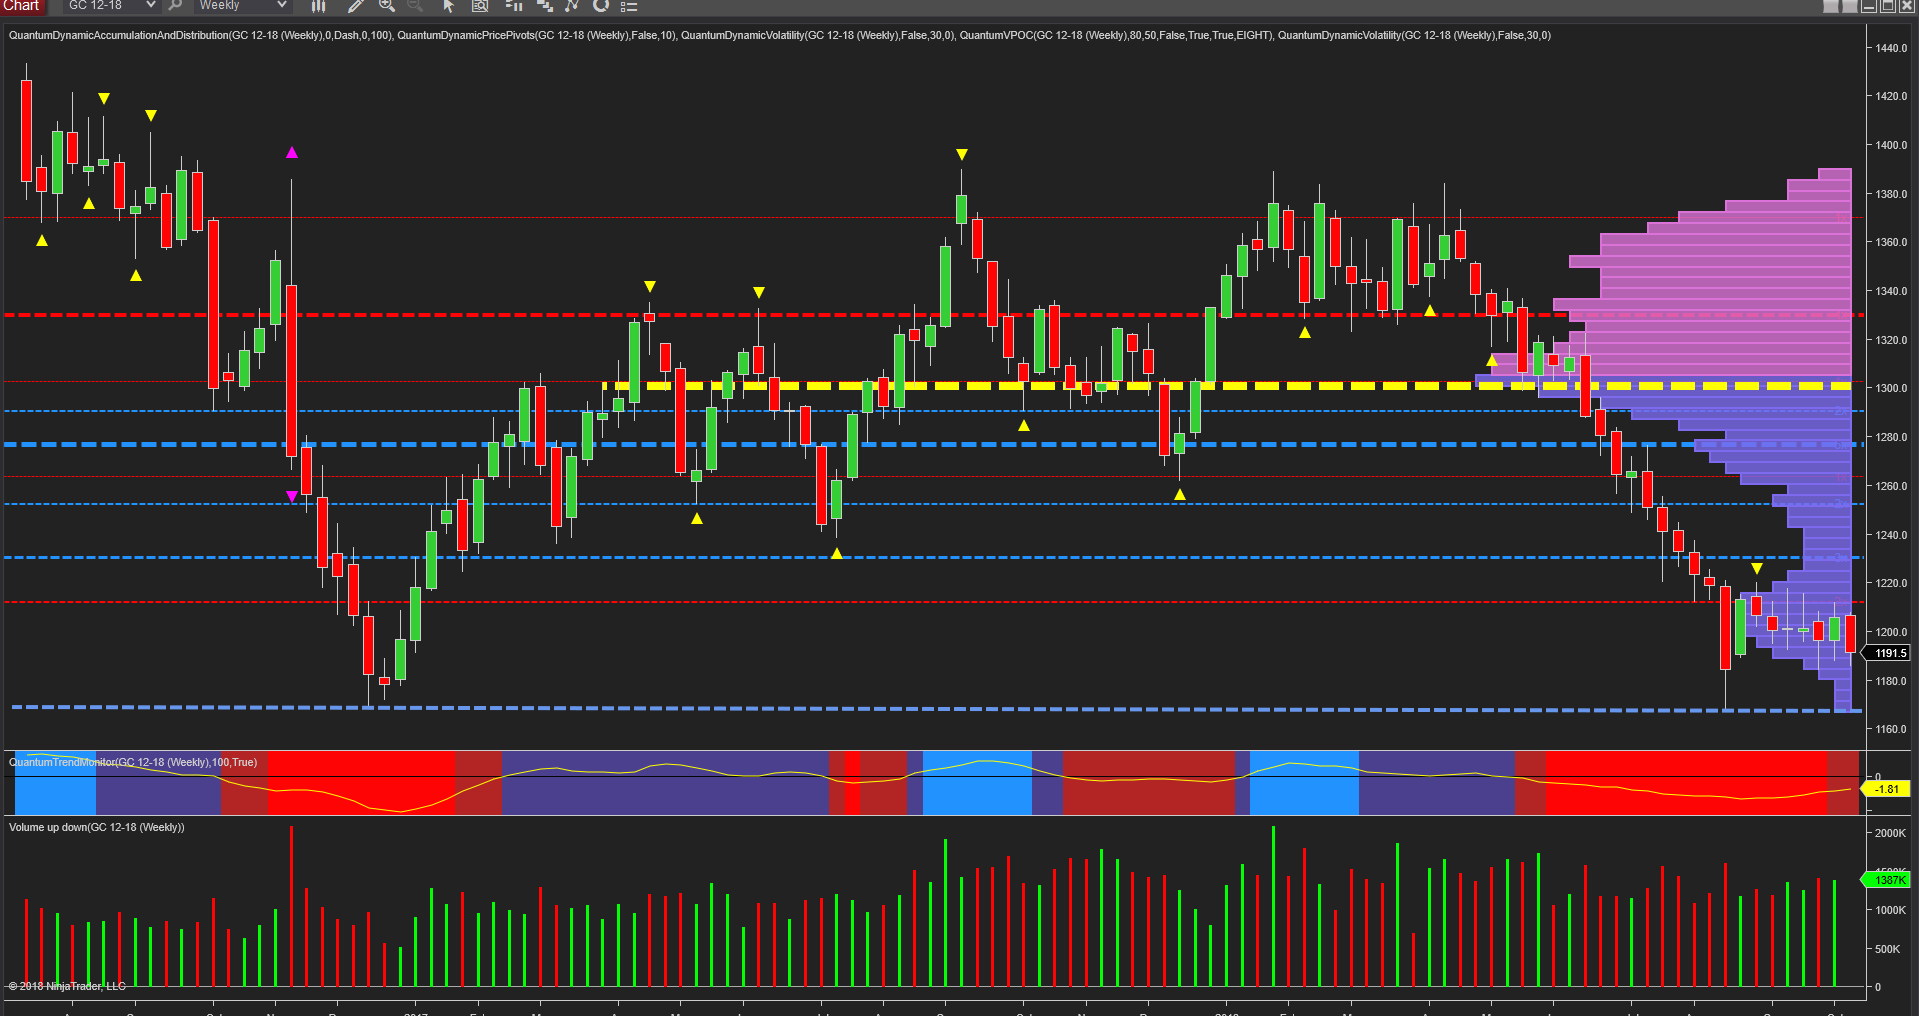Open the chart properties list icon
1919x1016 pixels.
coord(629,6)
